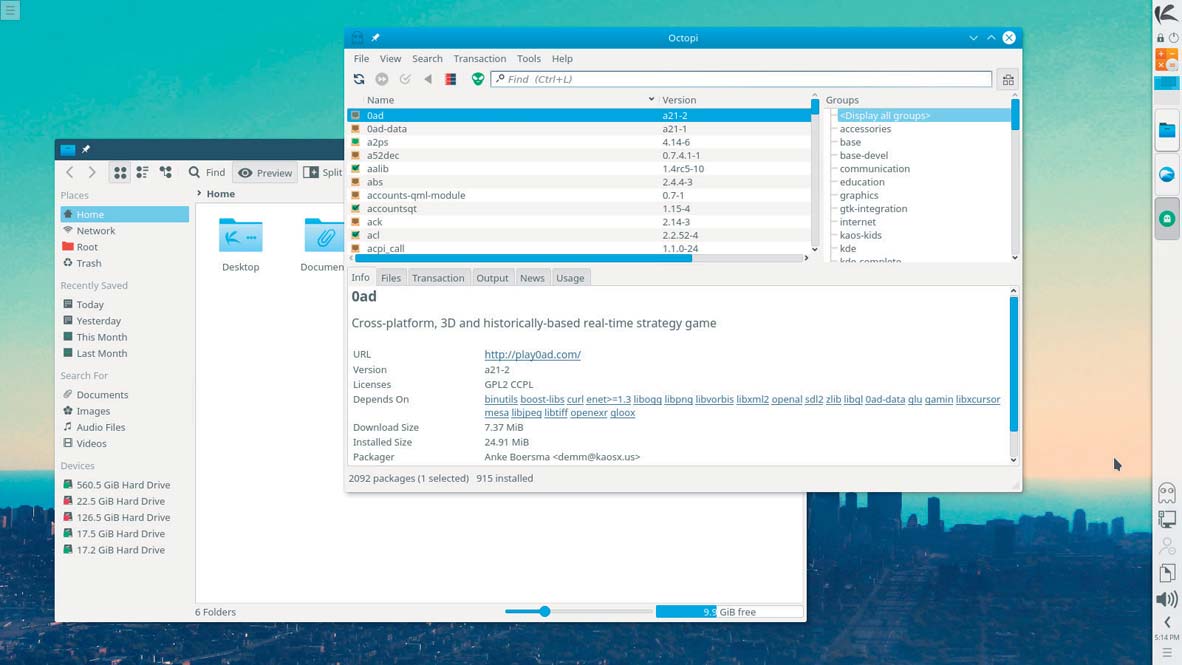Open the View menu in Octopi
This screenshot has height=665, width=1182.
[x=390, y=59]
